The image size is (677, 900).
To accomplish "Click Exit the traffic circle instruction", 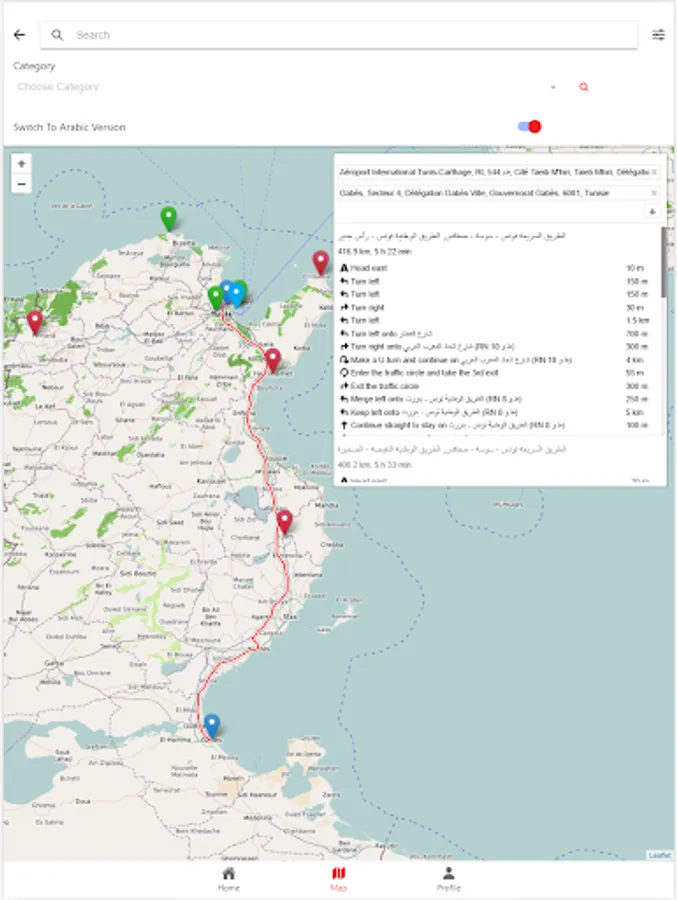I will pyautogui.click(x=494, y=386).
